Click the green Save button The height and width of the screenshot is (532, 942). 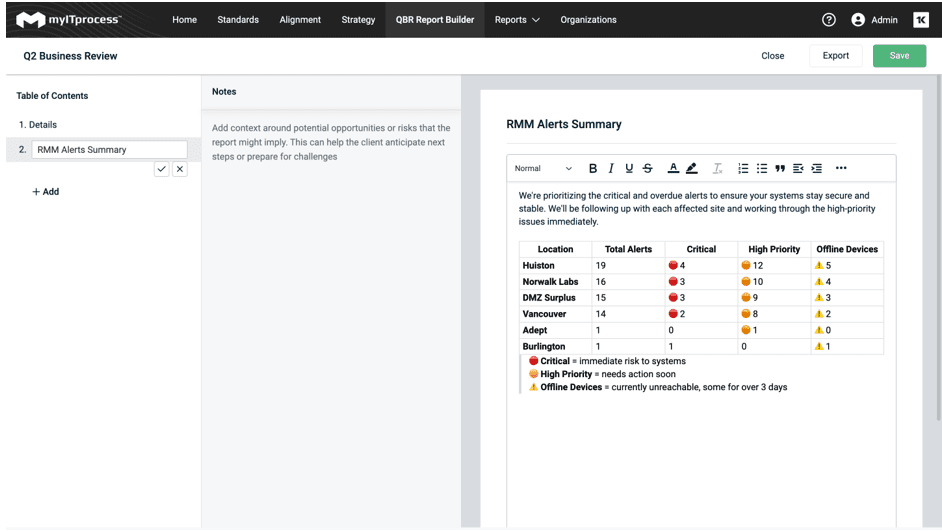coord(899,56)
